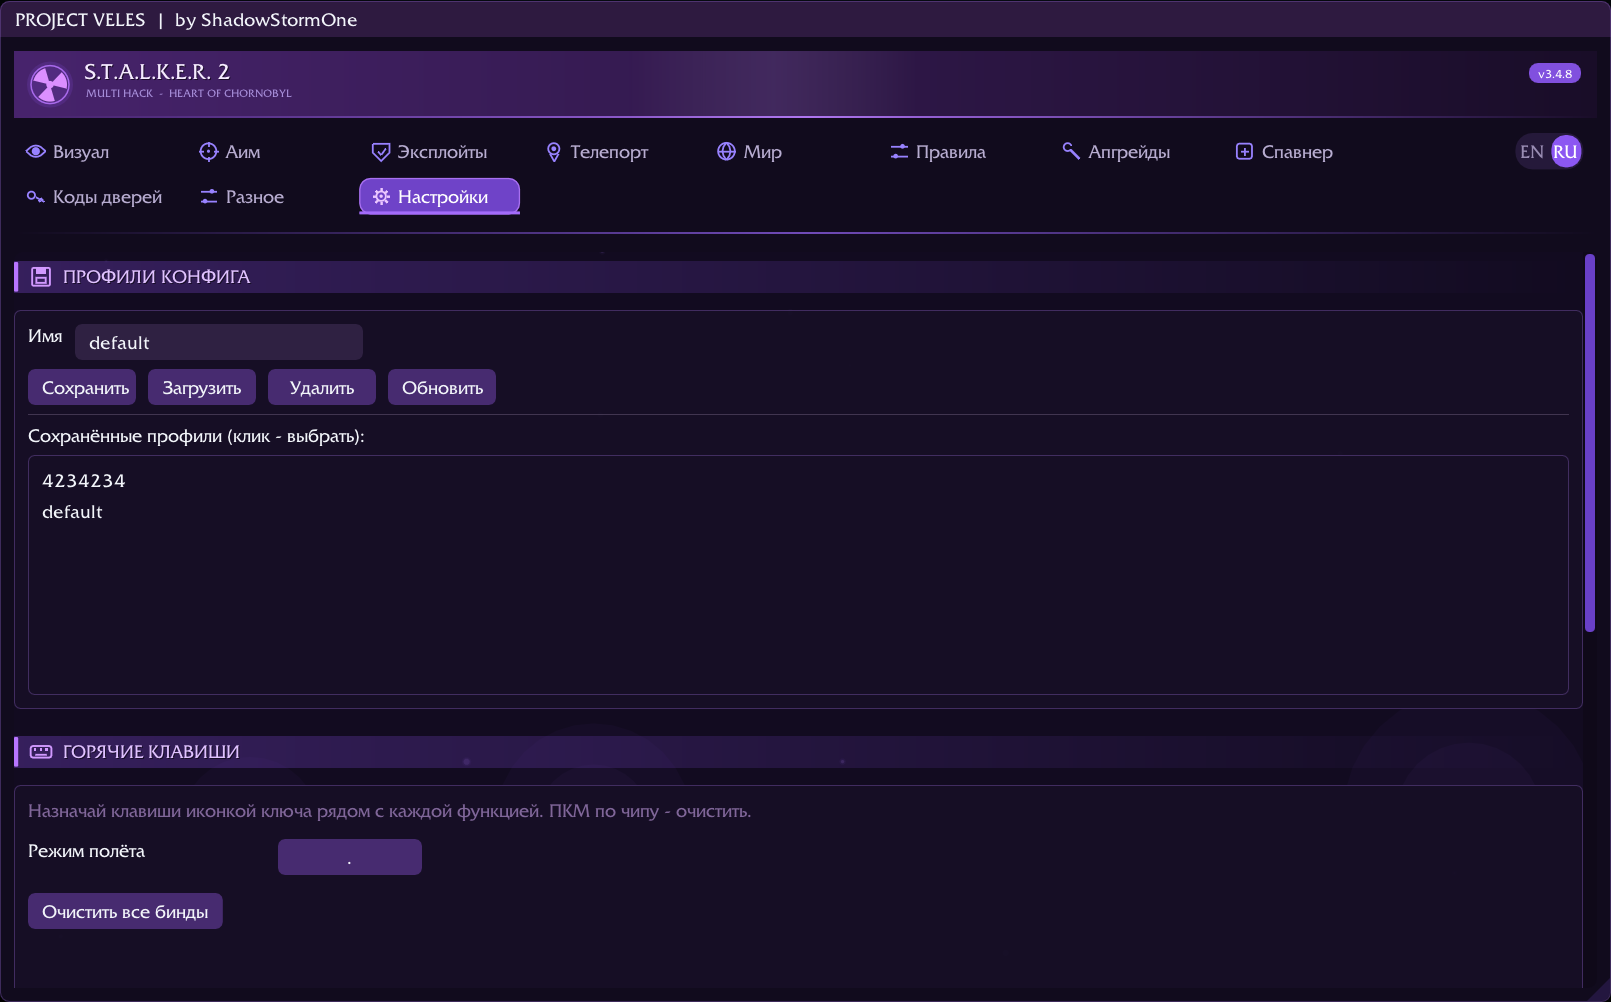Click the ПРОФИЛИ КОНФИГА section title
Viewport: 1611px width, 1002px height.
156,277
